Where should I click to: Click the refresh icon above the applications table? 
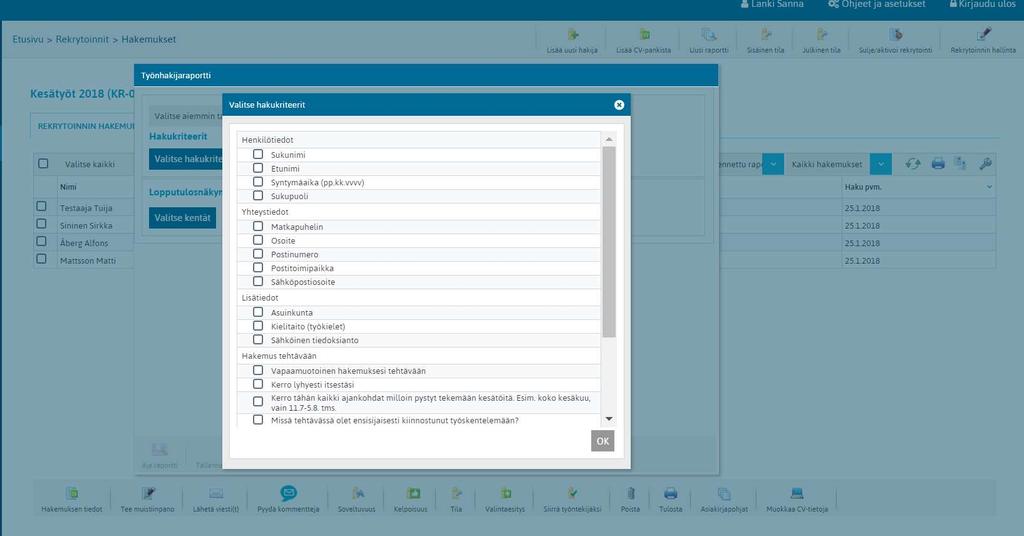(x=913, y=164)
